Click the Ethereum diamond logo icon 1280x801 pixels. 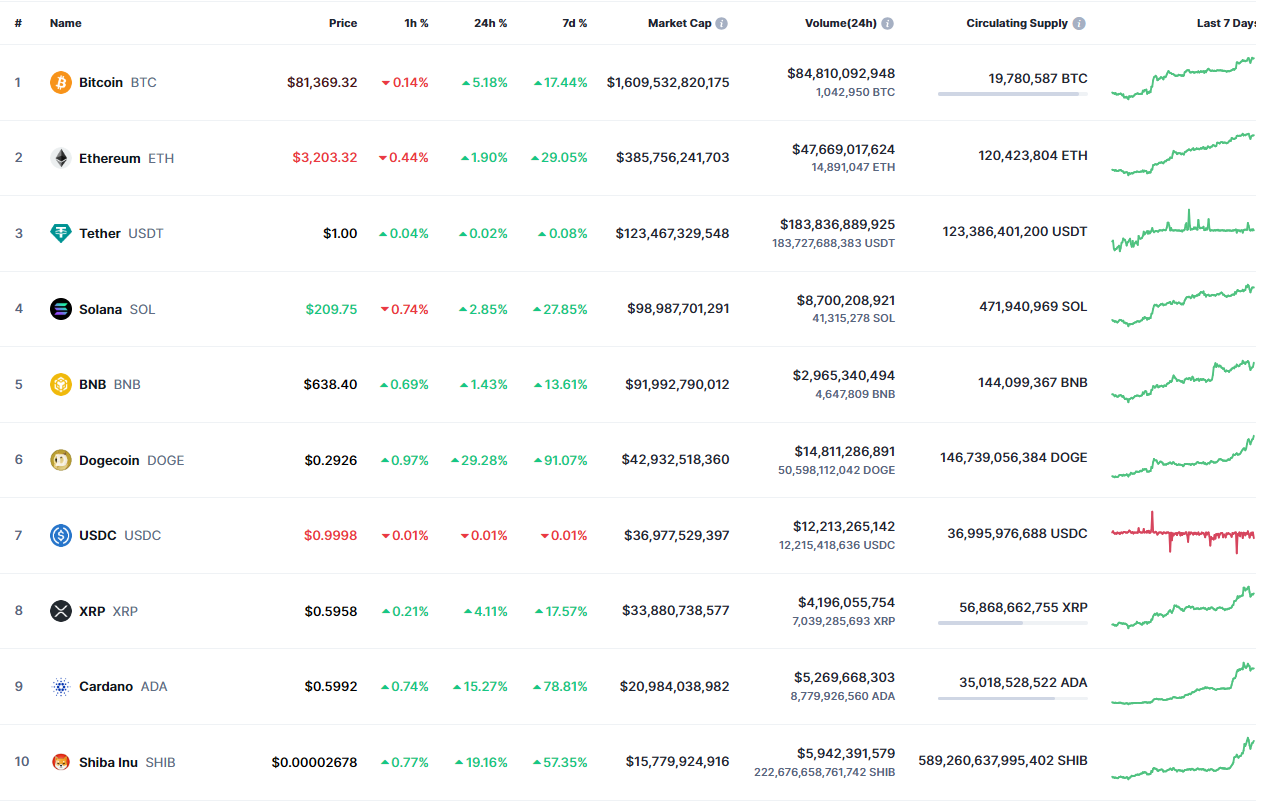coord(61,158)
